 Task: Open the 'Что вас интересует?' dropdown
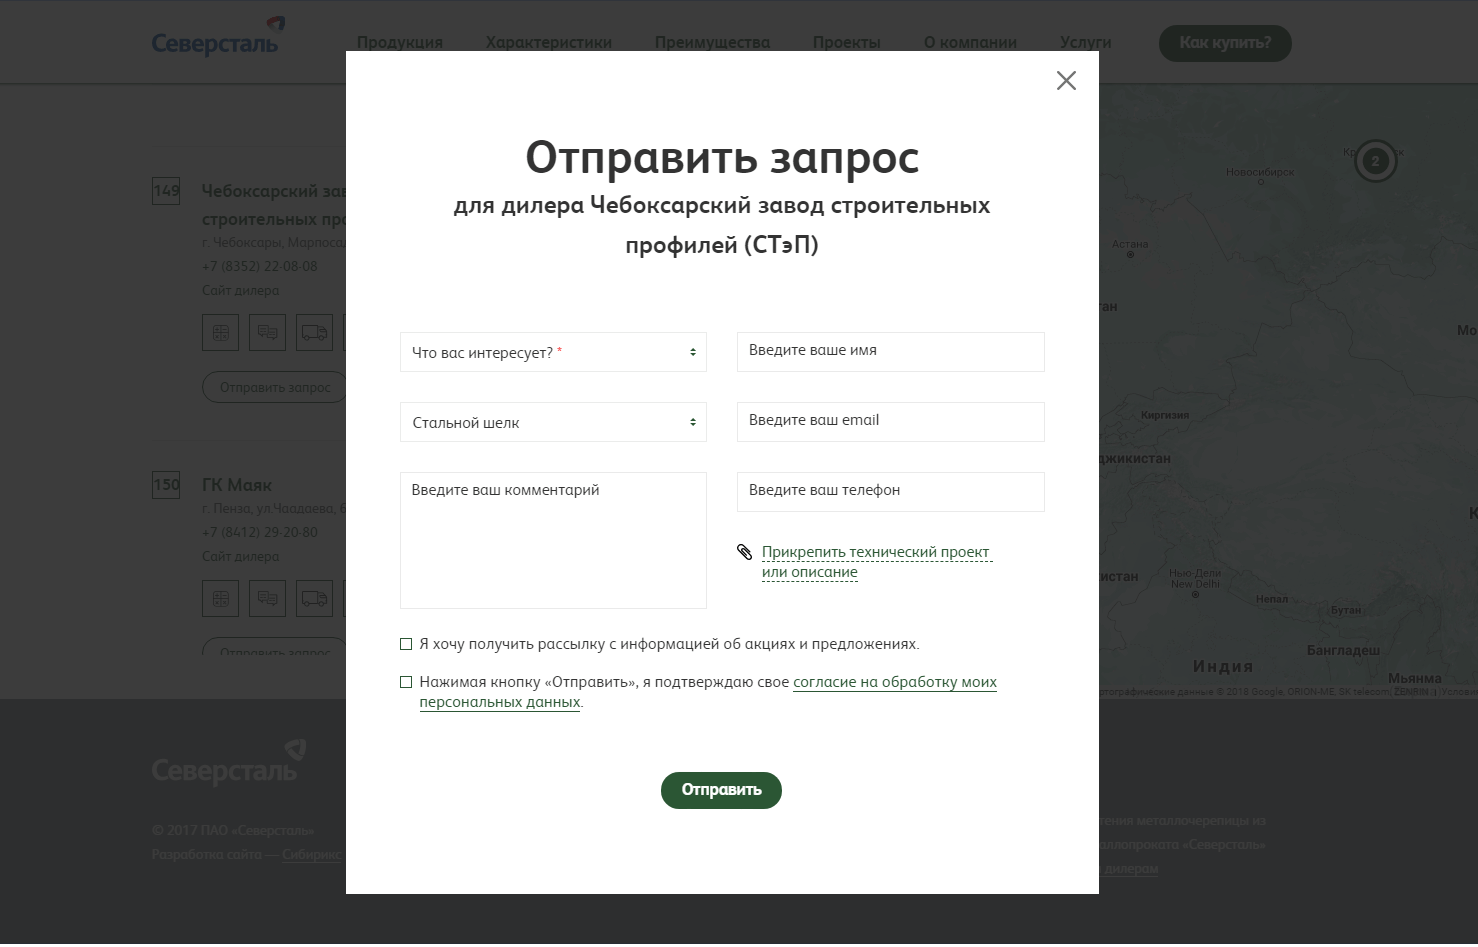553,352
